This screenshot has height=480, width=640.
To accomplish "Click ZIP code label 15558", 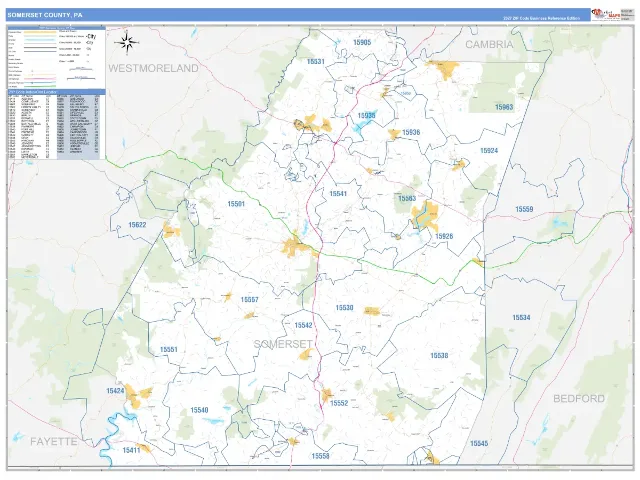I will coord(320,456).
